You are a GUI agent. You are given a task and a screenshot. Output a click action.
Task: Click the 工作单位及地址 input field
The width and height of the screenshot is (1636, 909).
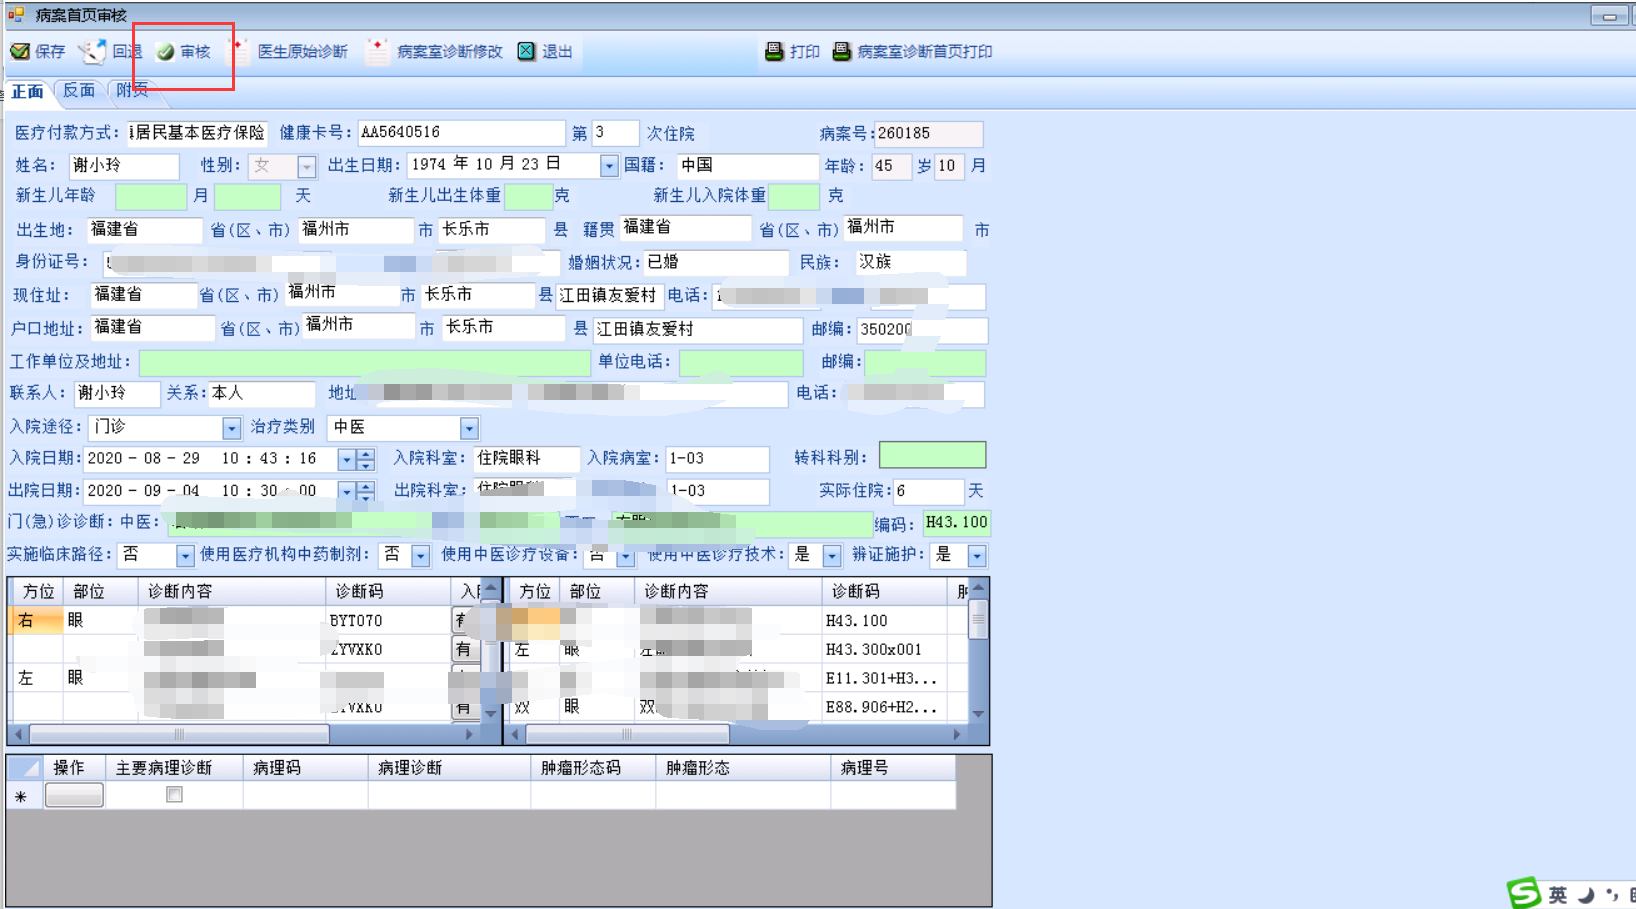[x=364, y=362]
